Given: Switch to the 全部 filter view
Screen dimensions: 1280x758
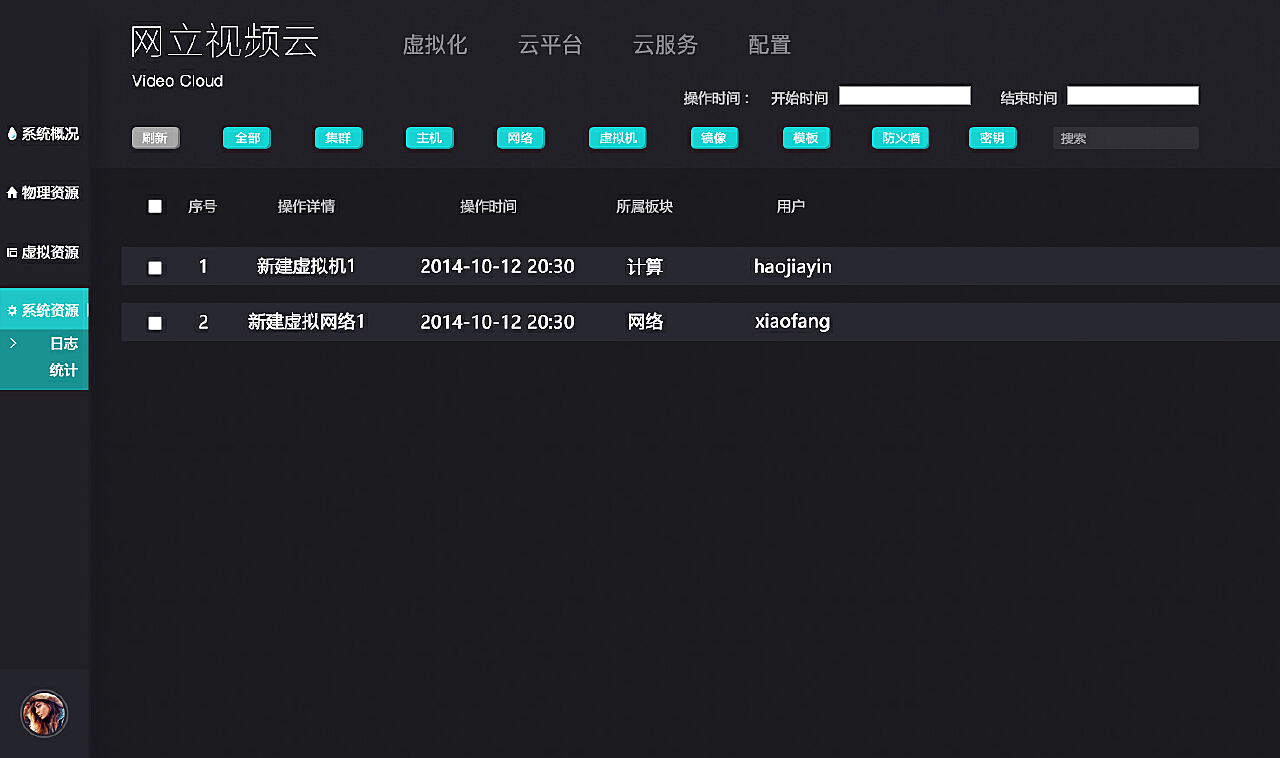Looking at the screenshot, I should click(x=247, y=138).
